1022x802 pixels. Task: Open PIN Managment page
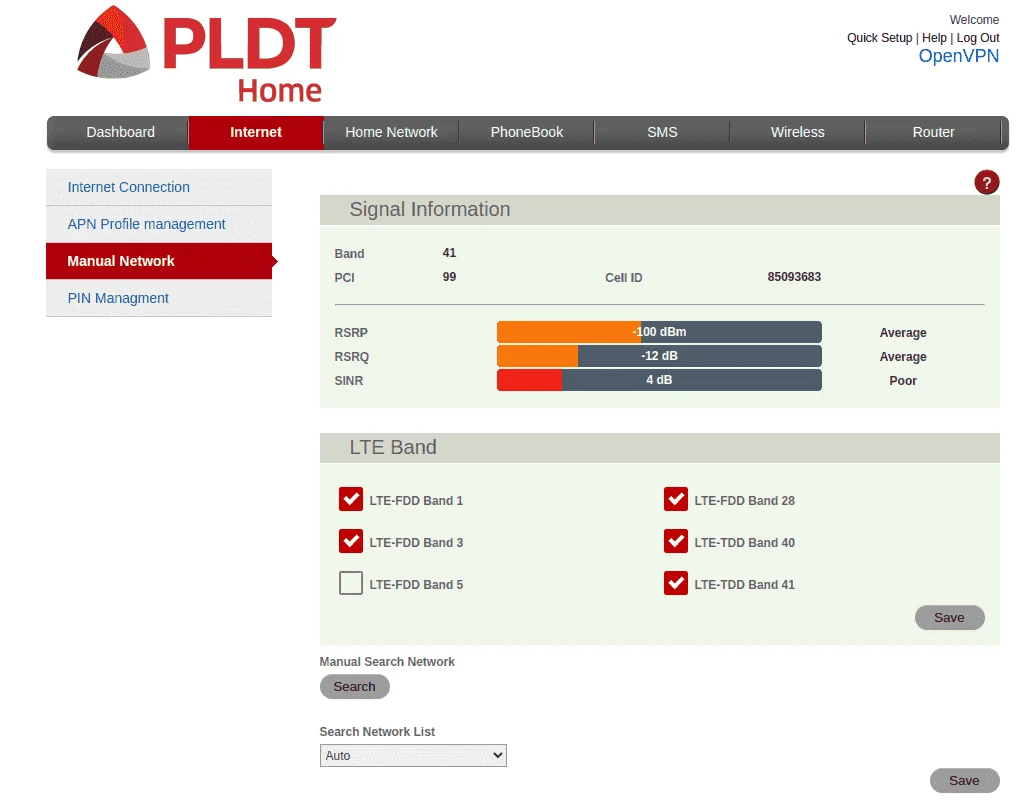point(159,298)
